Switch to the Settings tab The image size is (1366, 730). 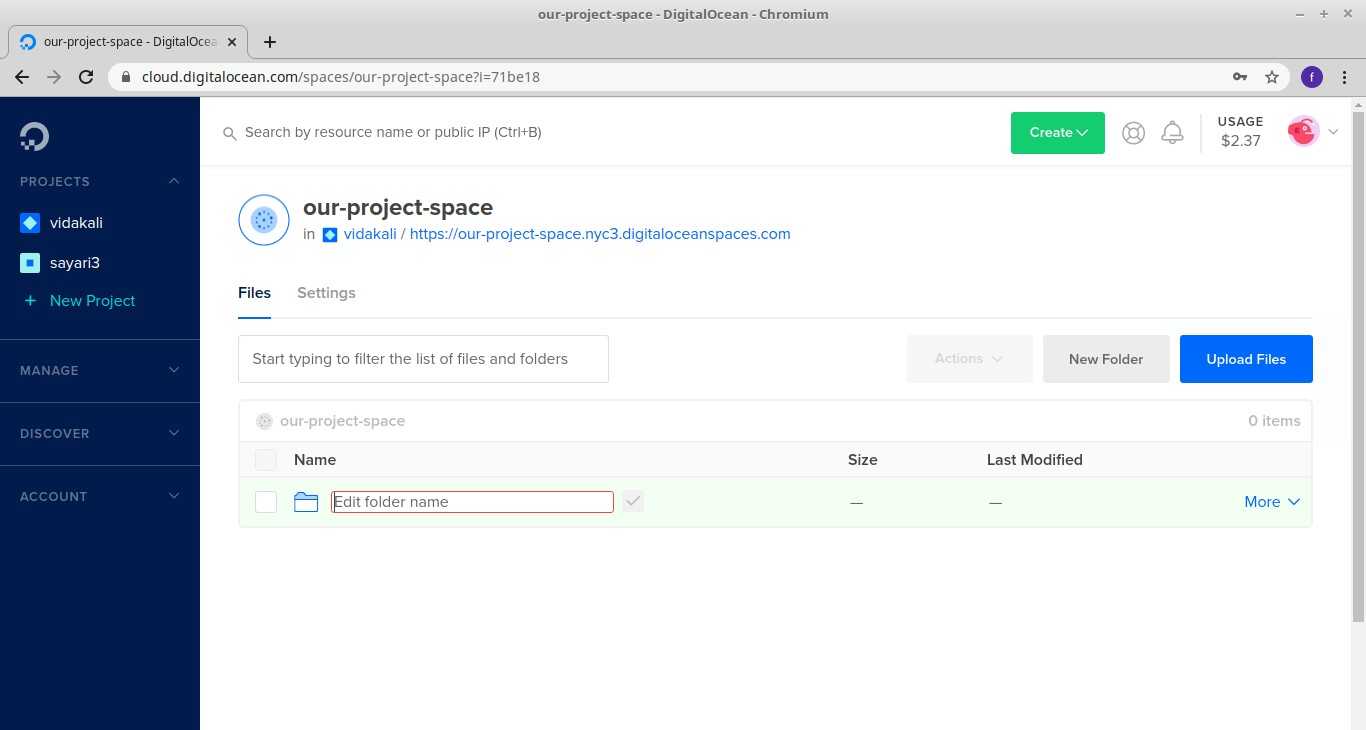coord(326,293)
